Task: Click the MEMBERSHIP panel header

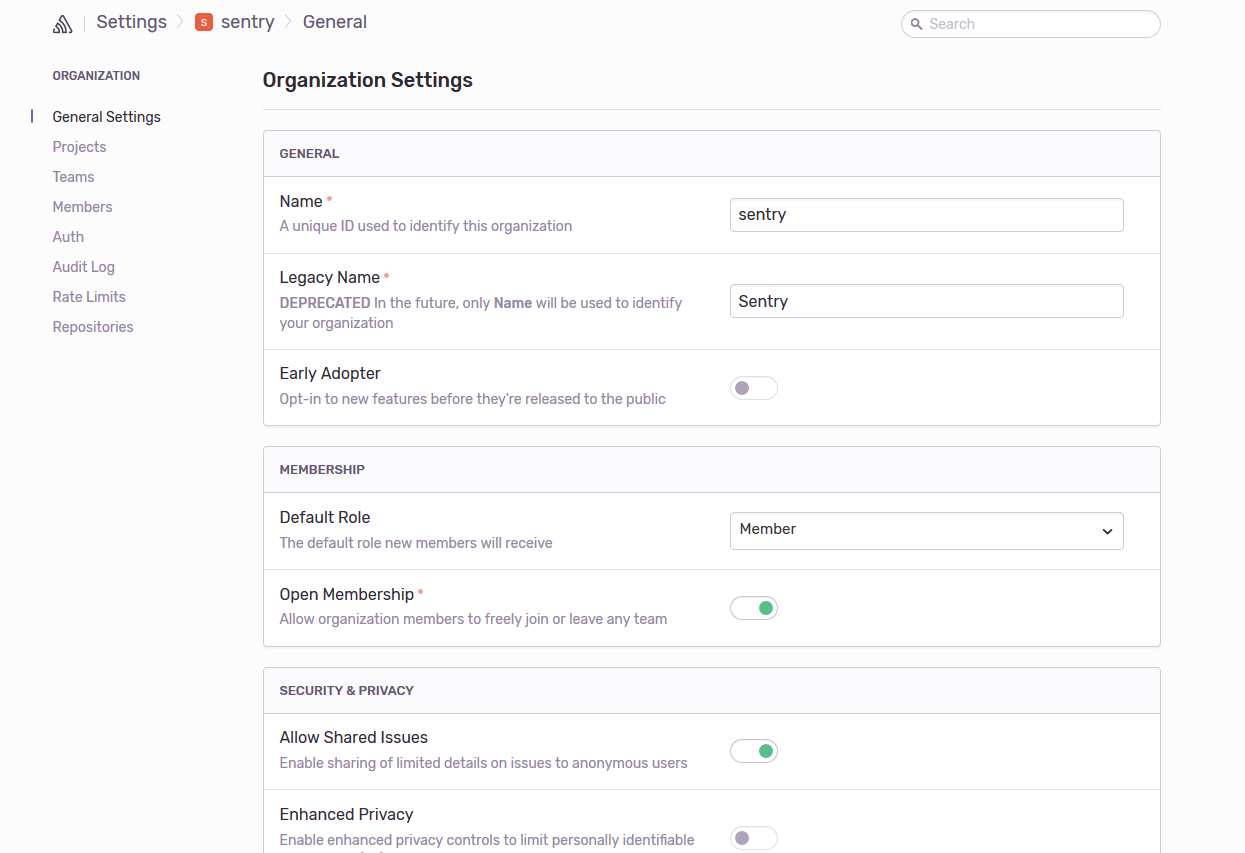Action: 711,470
